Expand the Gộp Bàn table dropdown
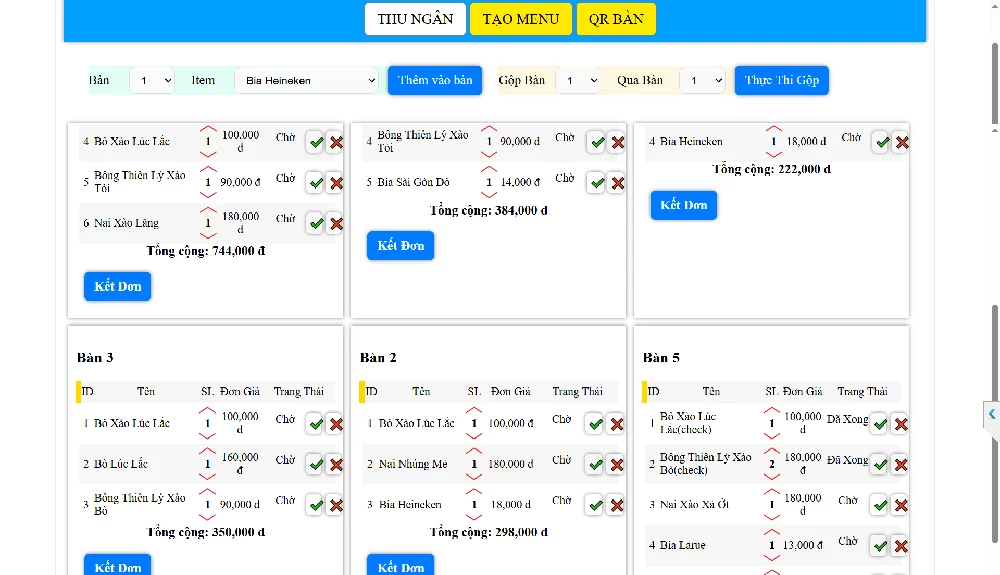The image size is (1000, 575). click(576, 80)
